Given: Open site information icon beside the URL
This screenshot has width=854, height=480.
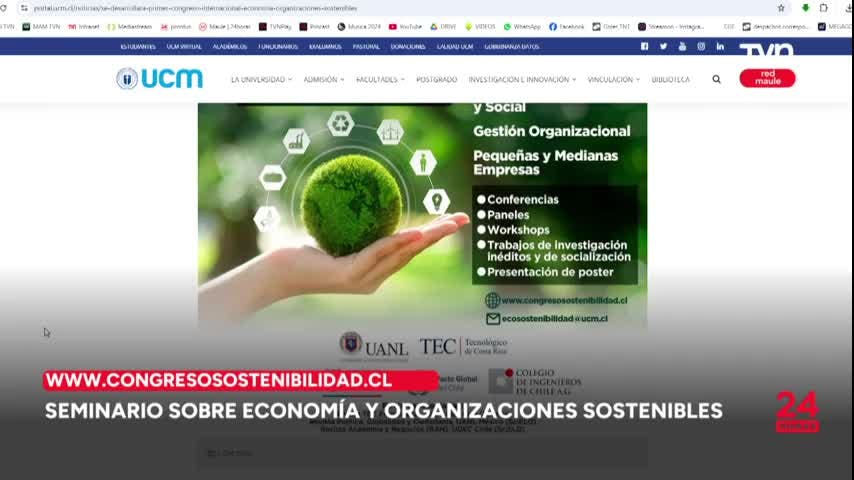Looking at the screenshot, I should [24, 8].
